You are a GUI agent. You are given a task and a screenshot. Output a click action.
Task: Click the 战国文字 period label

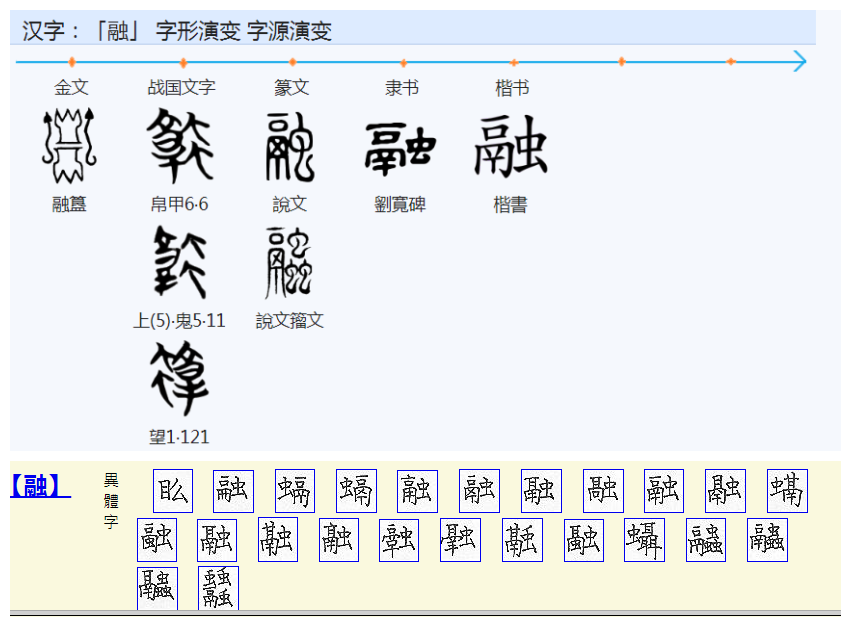pos(182,87)
